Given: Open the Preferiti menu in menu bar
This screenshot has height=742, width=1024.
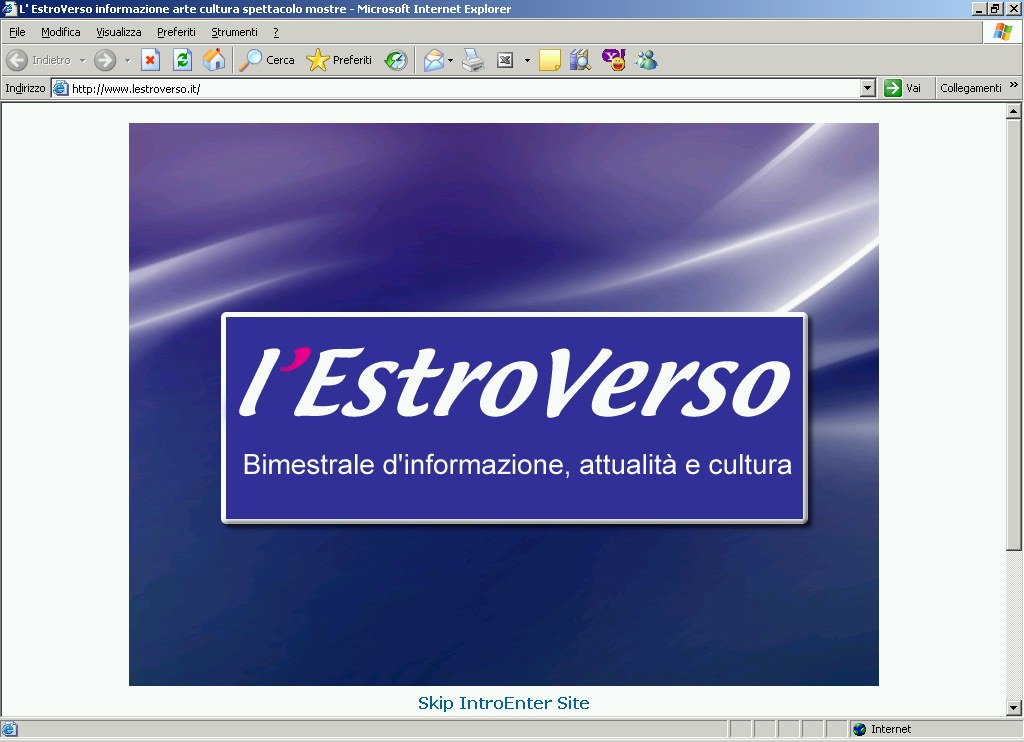Looking at the screenshot, I should (x=176, y=32).
